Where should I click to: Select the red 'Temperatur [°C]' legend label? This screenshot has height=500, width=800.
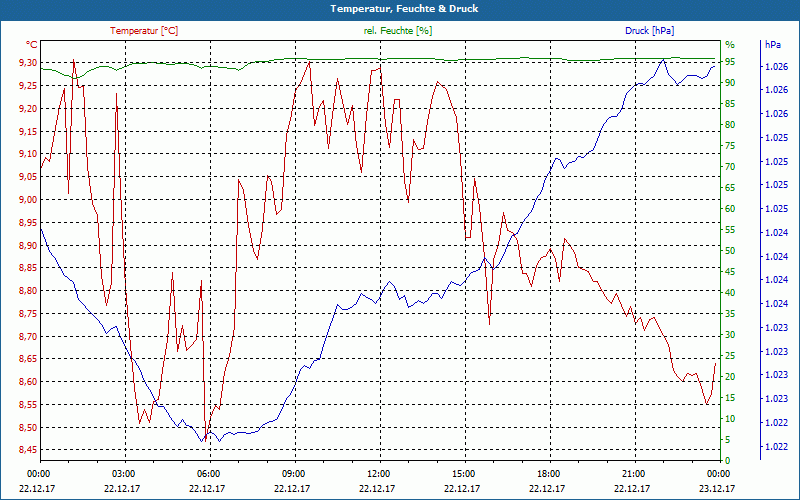(144, 31)
